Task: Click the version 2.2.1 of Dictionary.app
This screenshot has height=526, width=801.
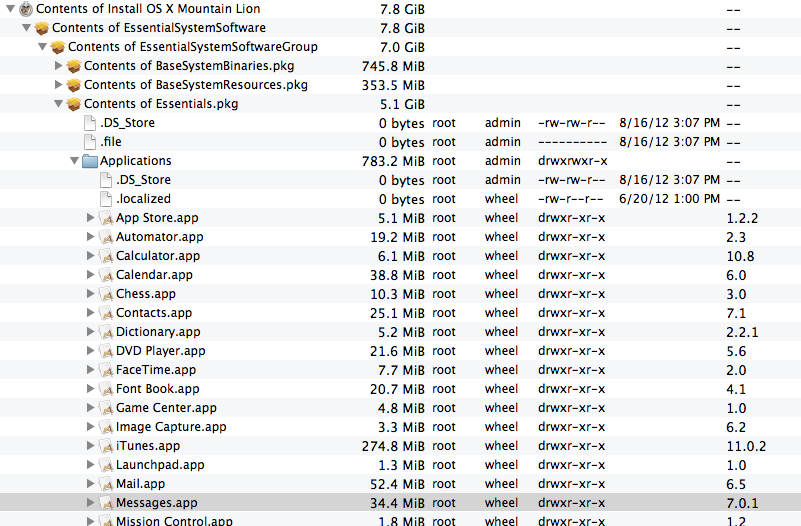Action: point(742,332)
